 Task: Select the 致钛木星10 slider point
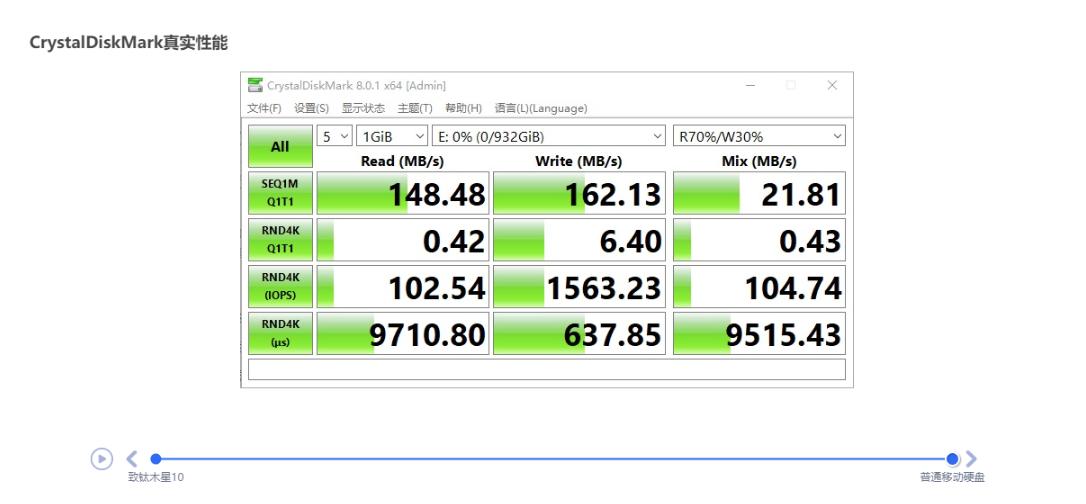click(156, 458)
